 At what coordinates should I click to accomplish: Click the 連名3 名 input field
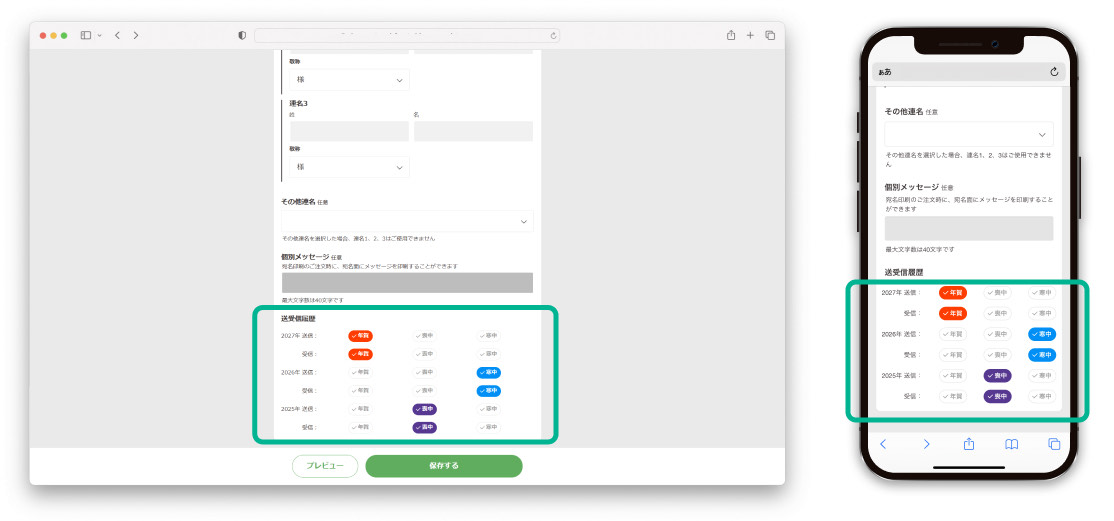point(473,131)
